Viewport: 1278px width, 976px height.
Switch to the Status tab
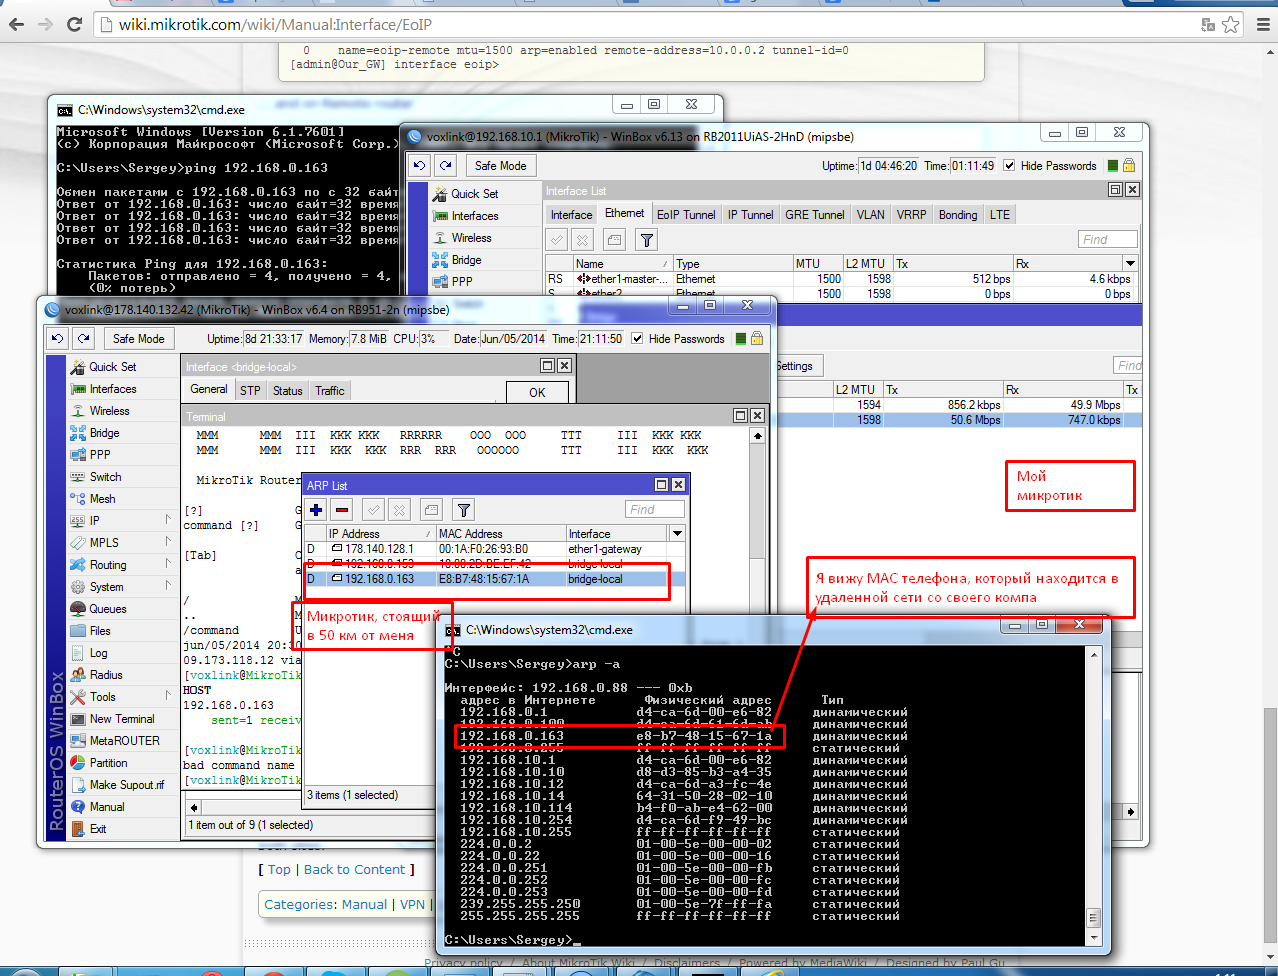[288, 391]
